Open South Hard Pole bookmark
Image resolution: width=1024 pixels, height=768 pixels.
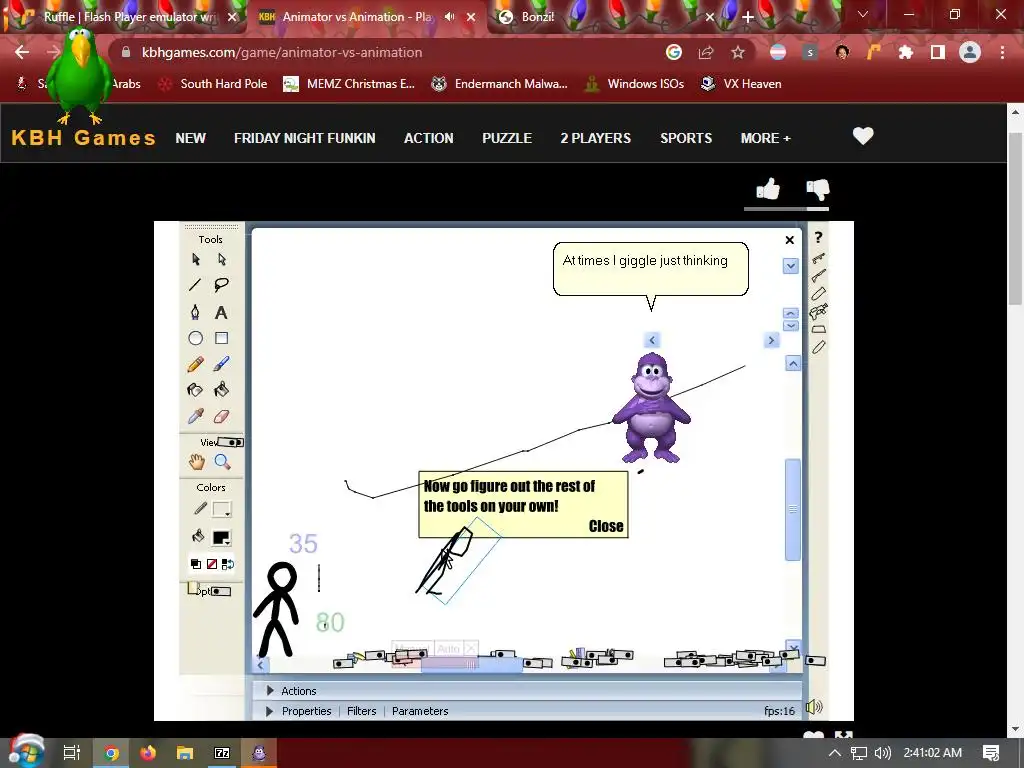(214, 84)
